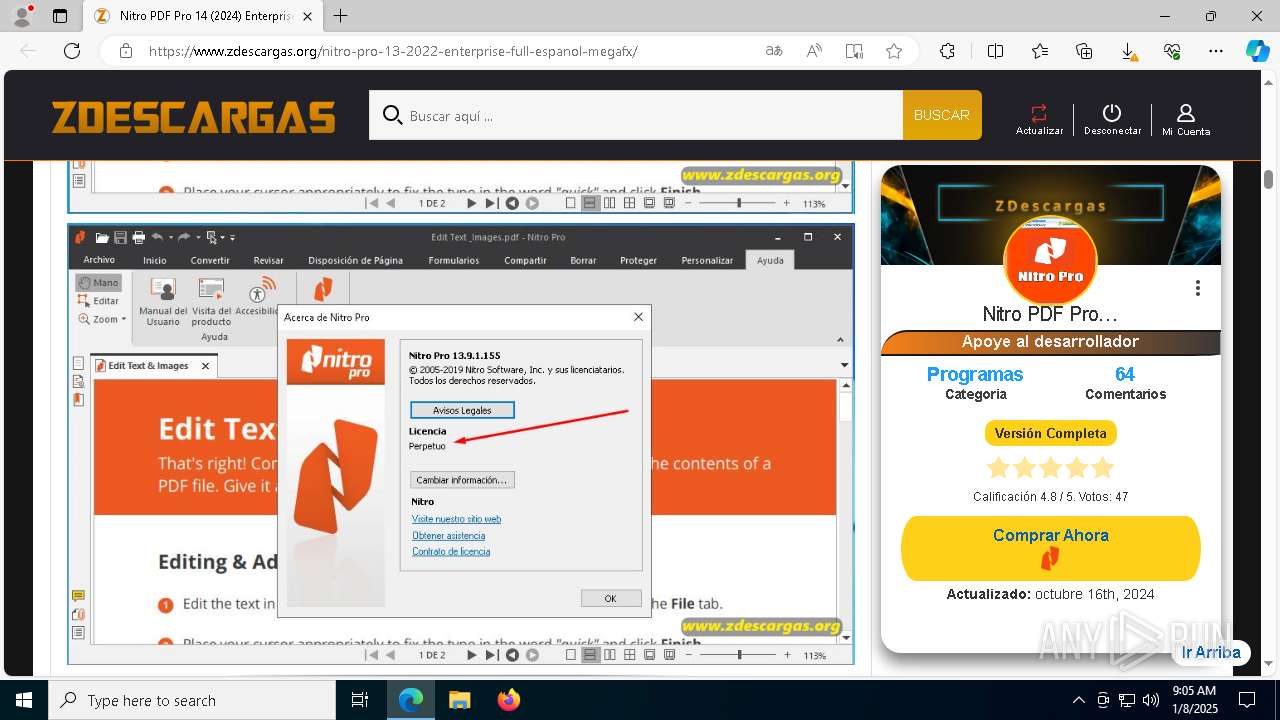Click the ZDESCARGAS site logo
Viewport: 1280px width, 720px height.
point(194,117)
